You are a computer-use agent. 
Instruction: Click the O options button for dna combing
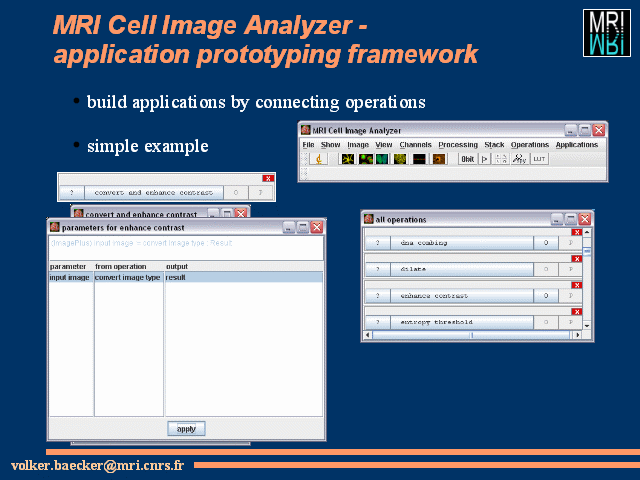546,243
